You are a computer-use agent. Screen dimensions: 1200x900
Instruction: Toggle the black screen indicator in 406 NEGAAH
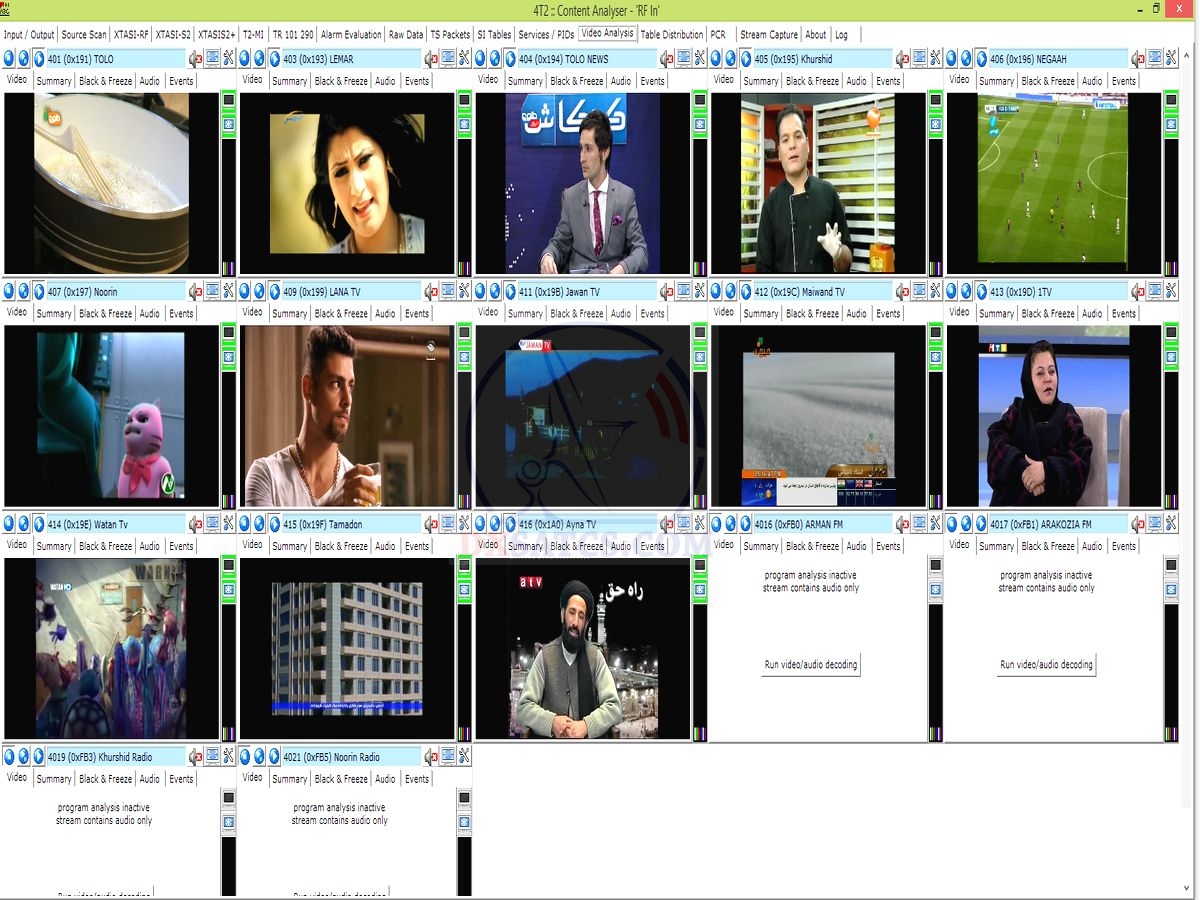(1171, 101)
